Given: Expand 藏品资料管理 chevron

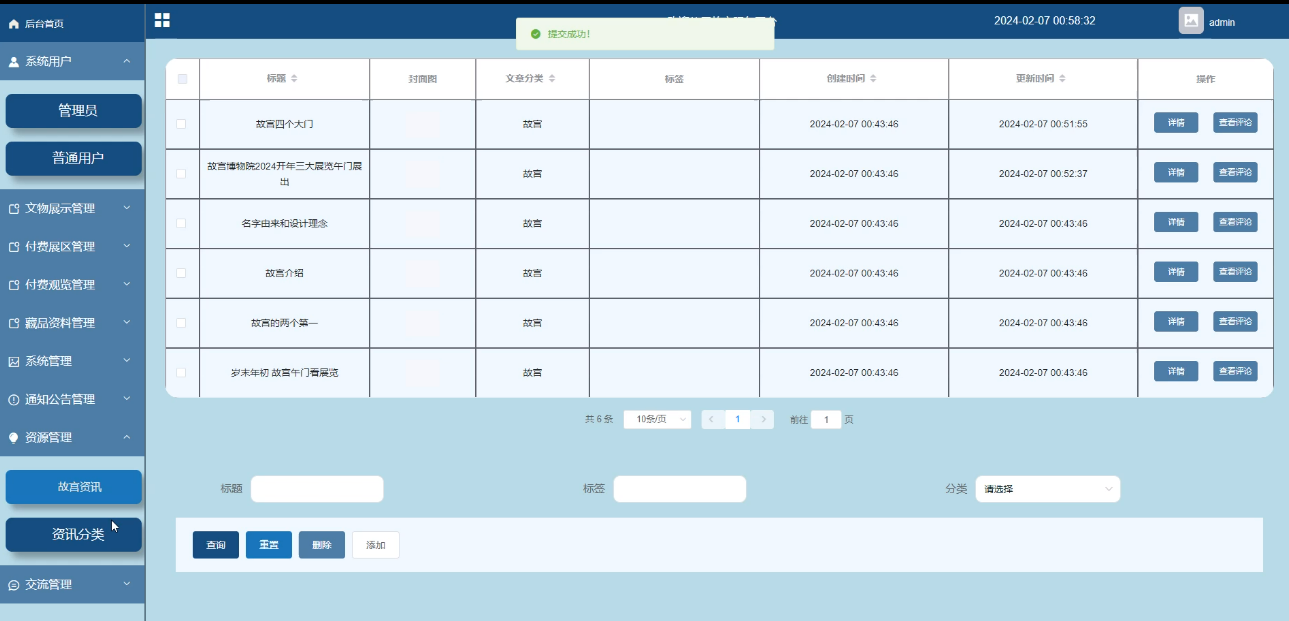Looking at the screenshot, I should [127, 322].
